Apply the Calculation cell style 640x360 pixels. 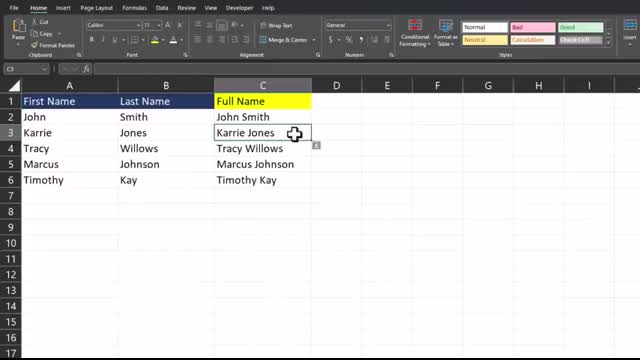[533, 40]
